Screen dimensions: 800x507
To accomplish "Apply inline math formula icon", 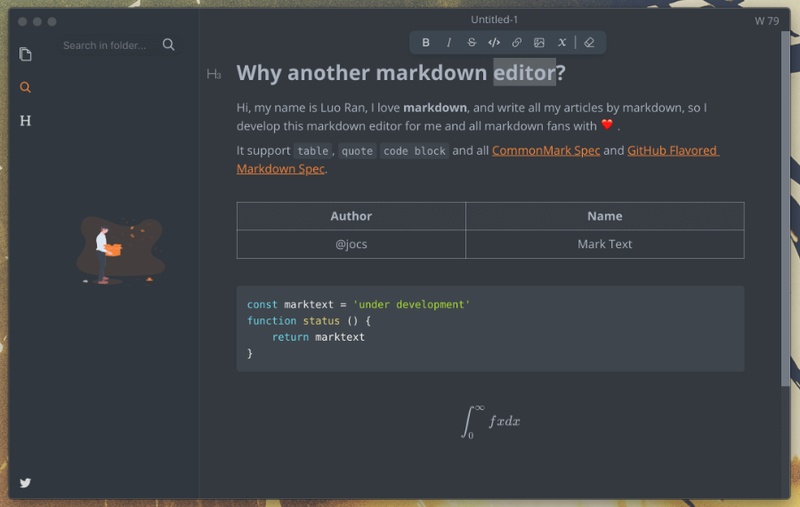I will (x=562, y=43).
